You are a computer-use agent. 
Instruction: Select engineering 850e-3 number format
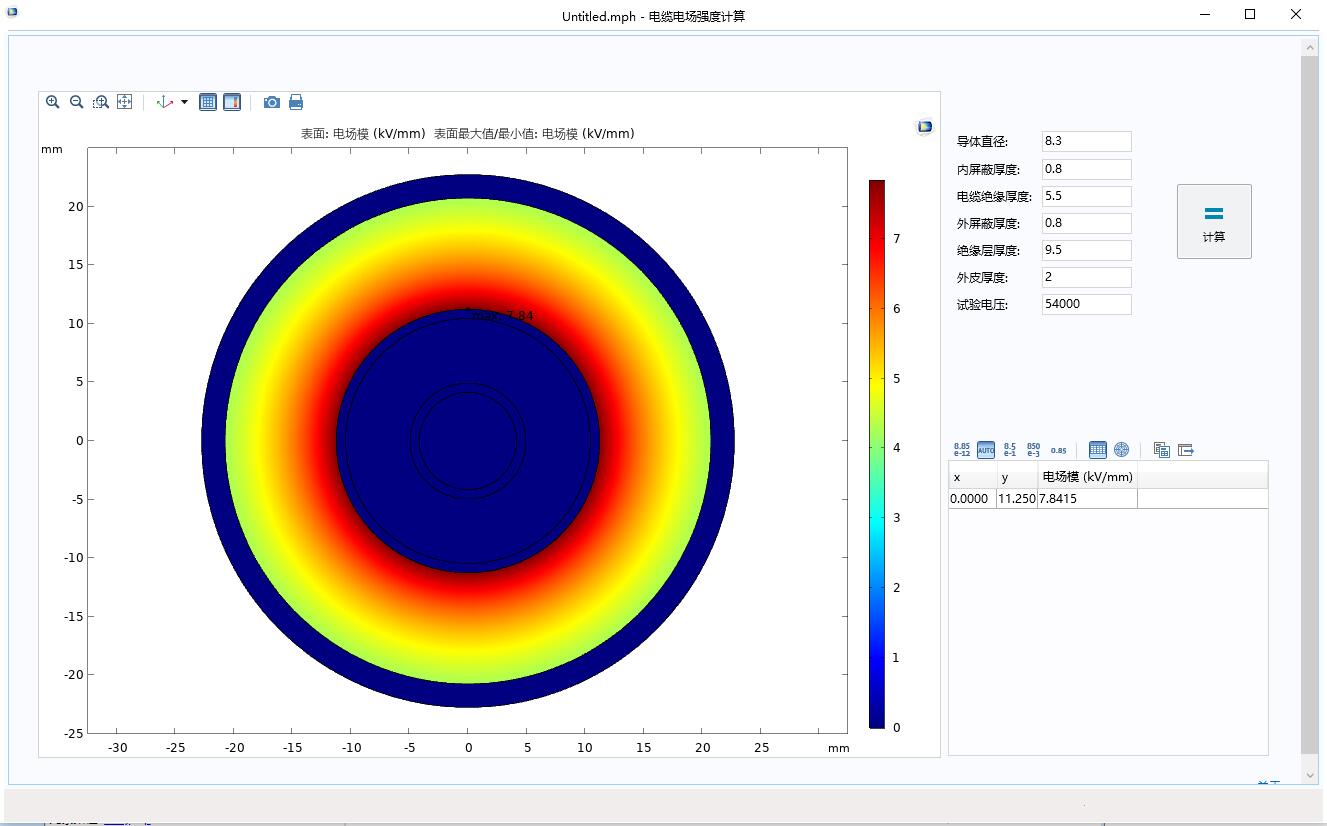pos(1033,450)
